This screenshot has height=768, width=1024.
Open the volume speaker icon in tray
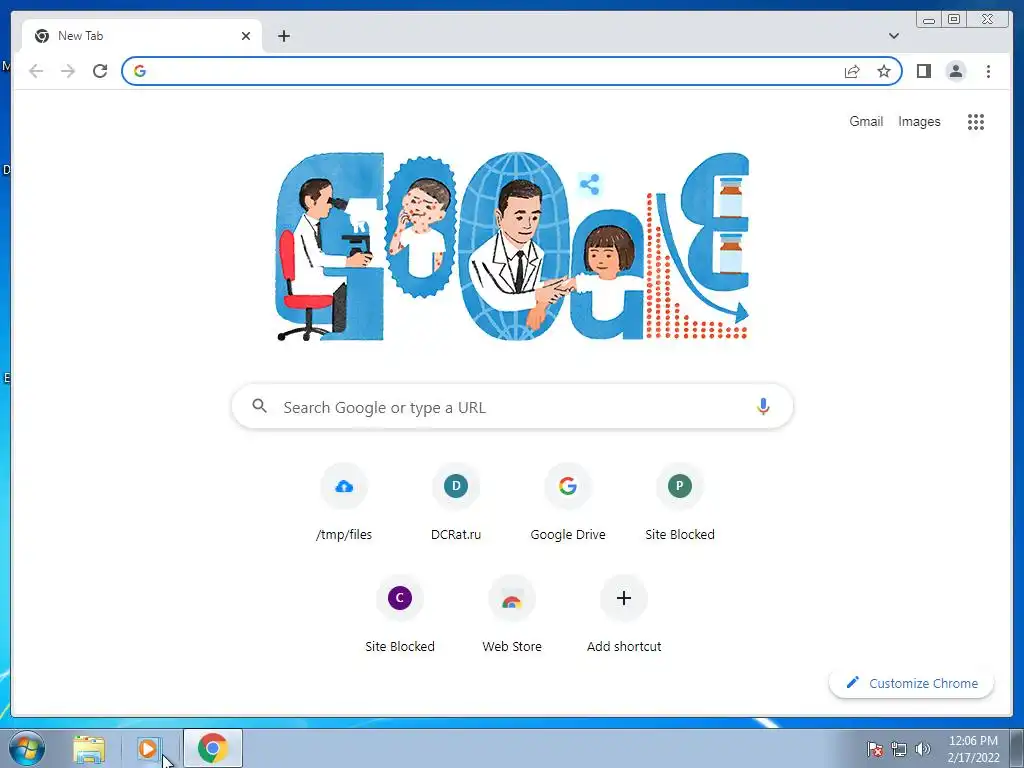tap(923, 749)
